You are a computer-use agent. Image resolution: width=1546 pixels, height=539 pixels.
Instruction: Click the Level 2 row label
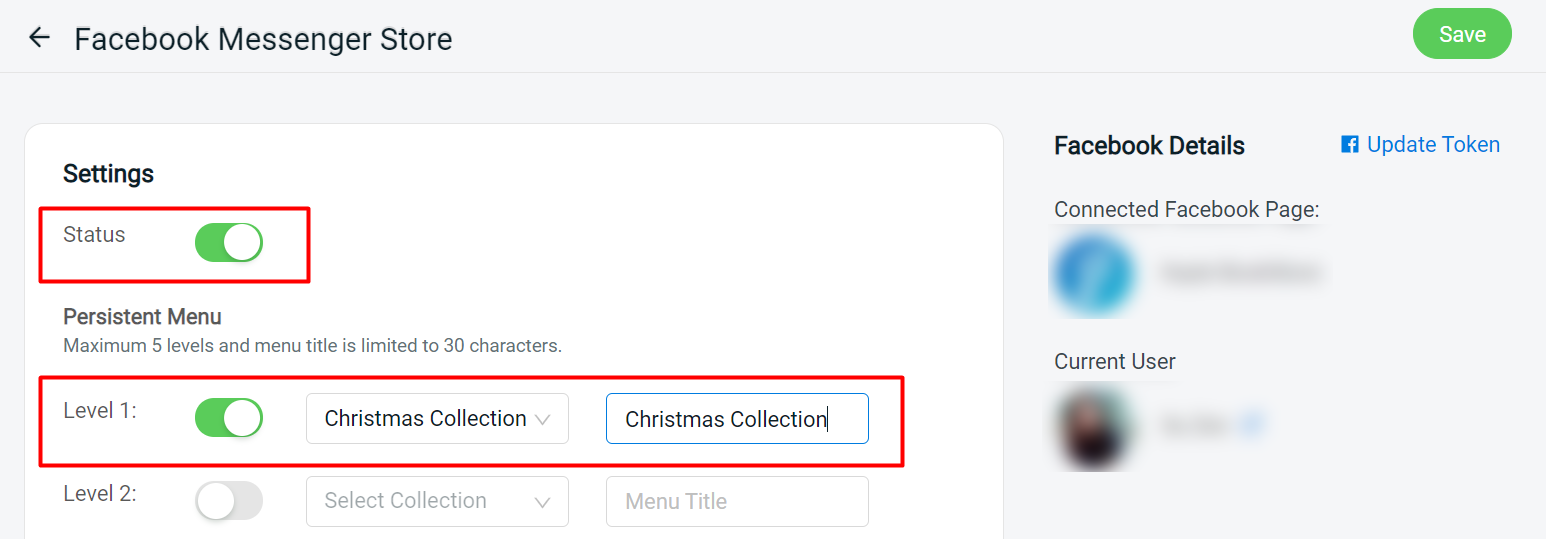(x=100, y=494)
